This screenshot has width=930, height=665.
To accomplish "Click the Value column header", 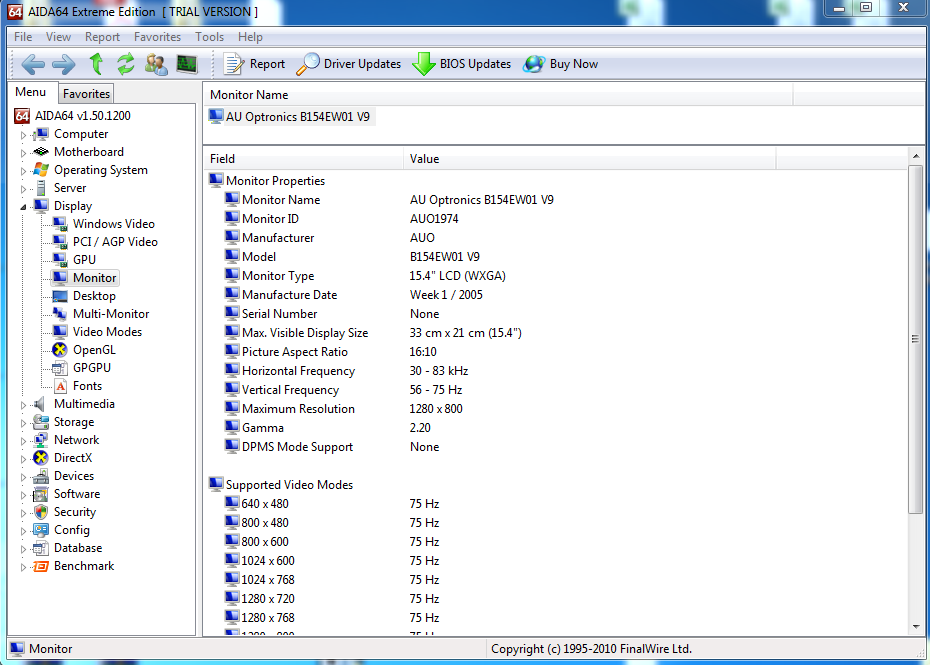I will (x=590, y=159).
